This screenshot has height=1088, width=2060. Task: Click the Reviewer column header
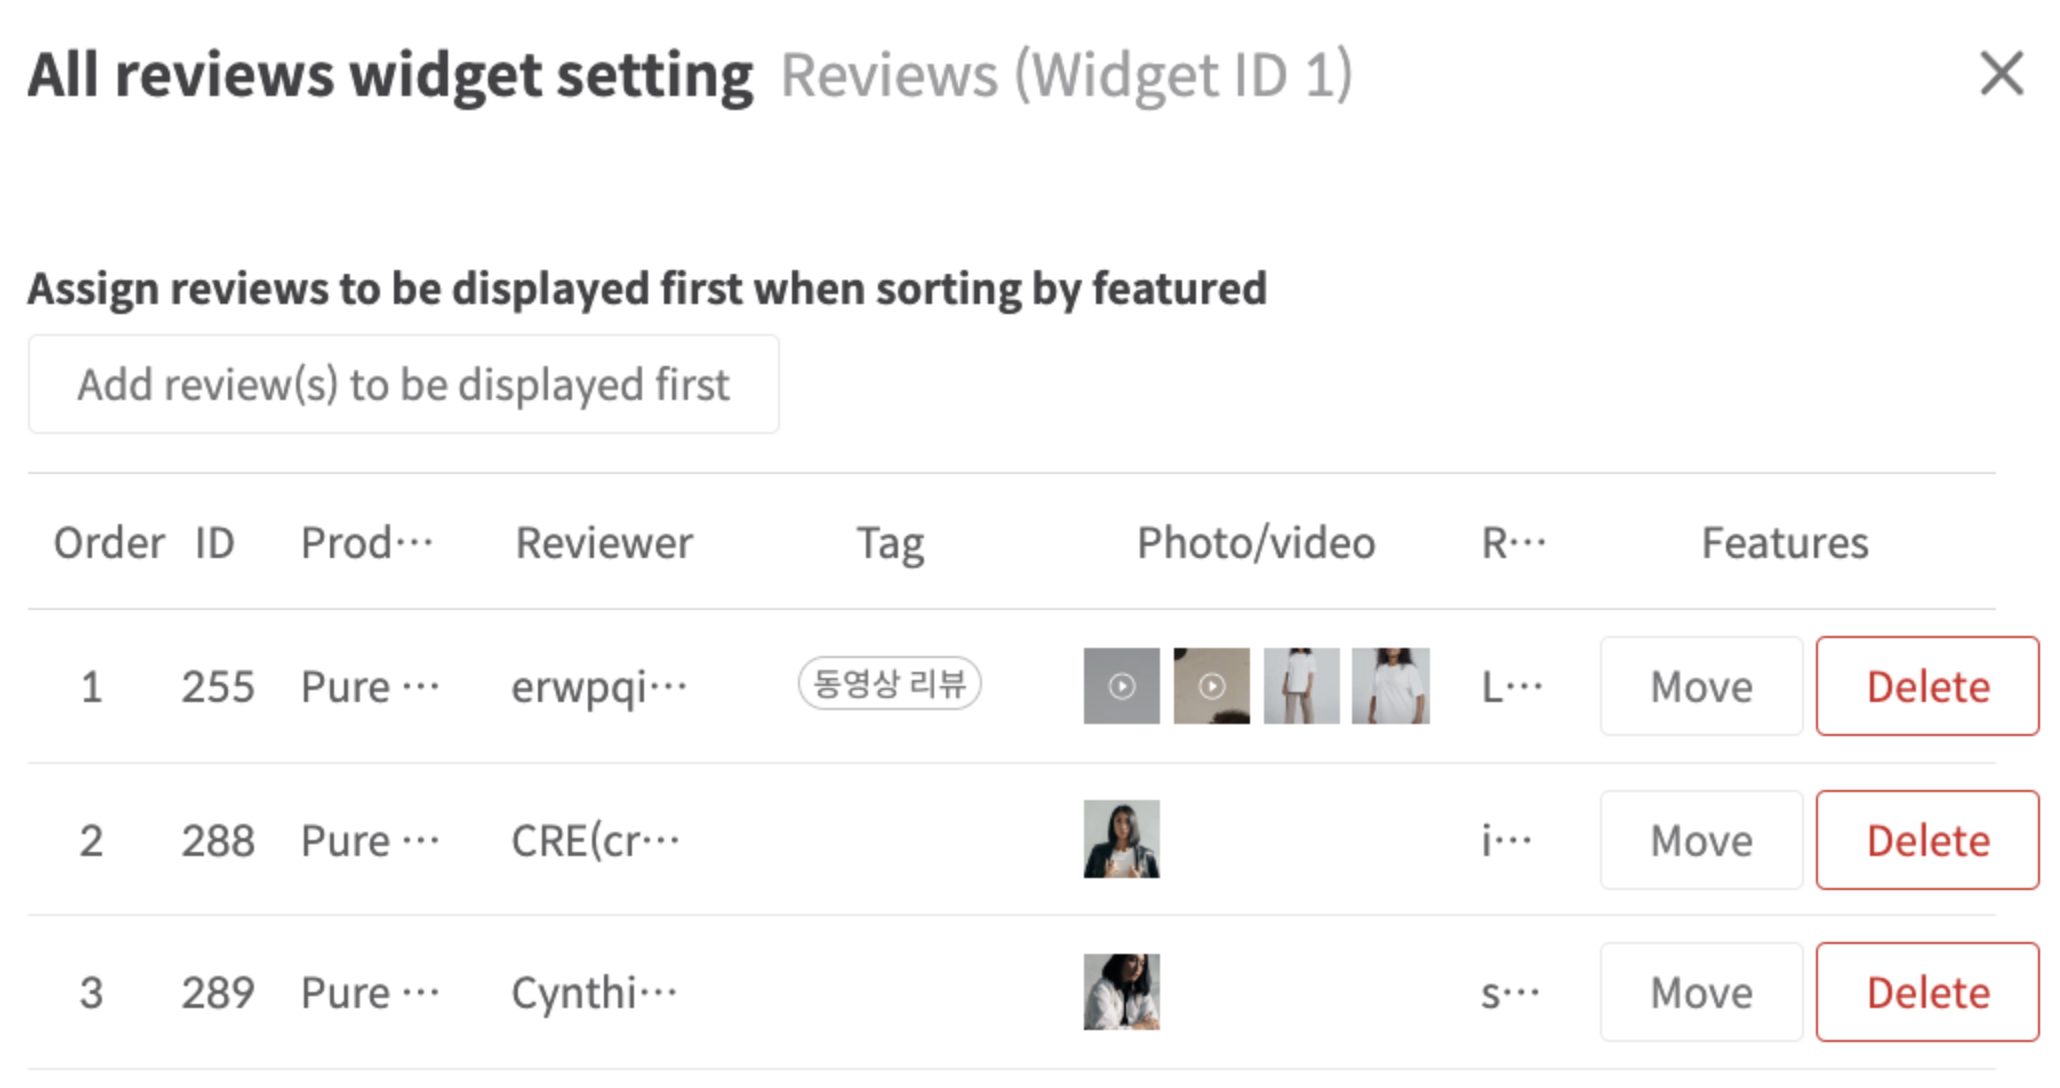tap(604, 543)
